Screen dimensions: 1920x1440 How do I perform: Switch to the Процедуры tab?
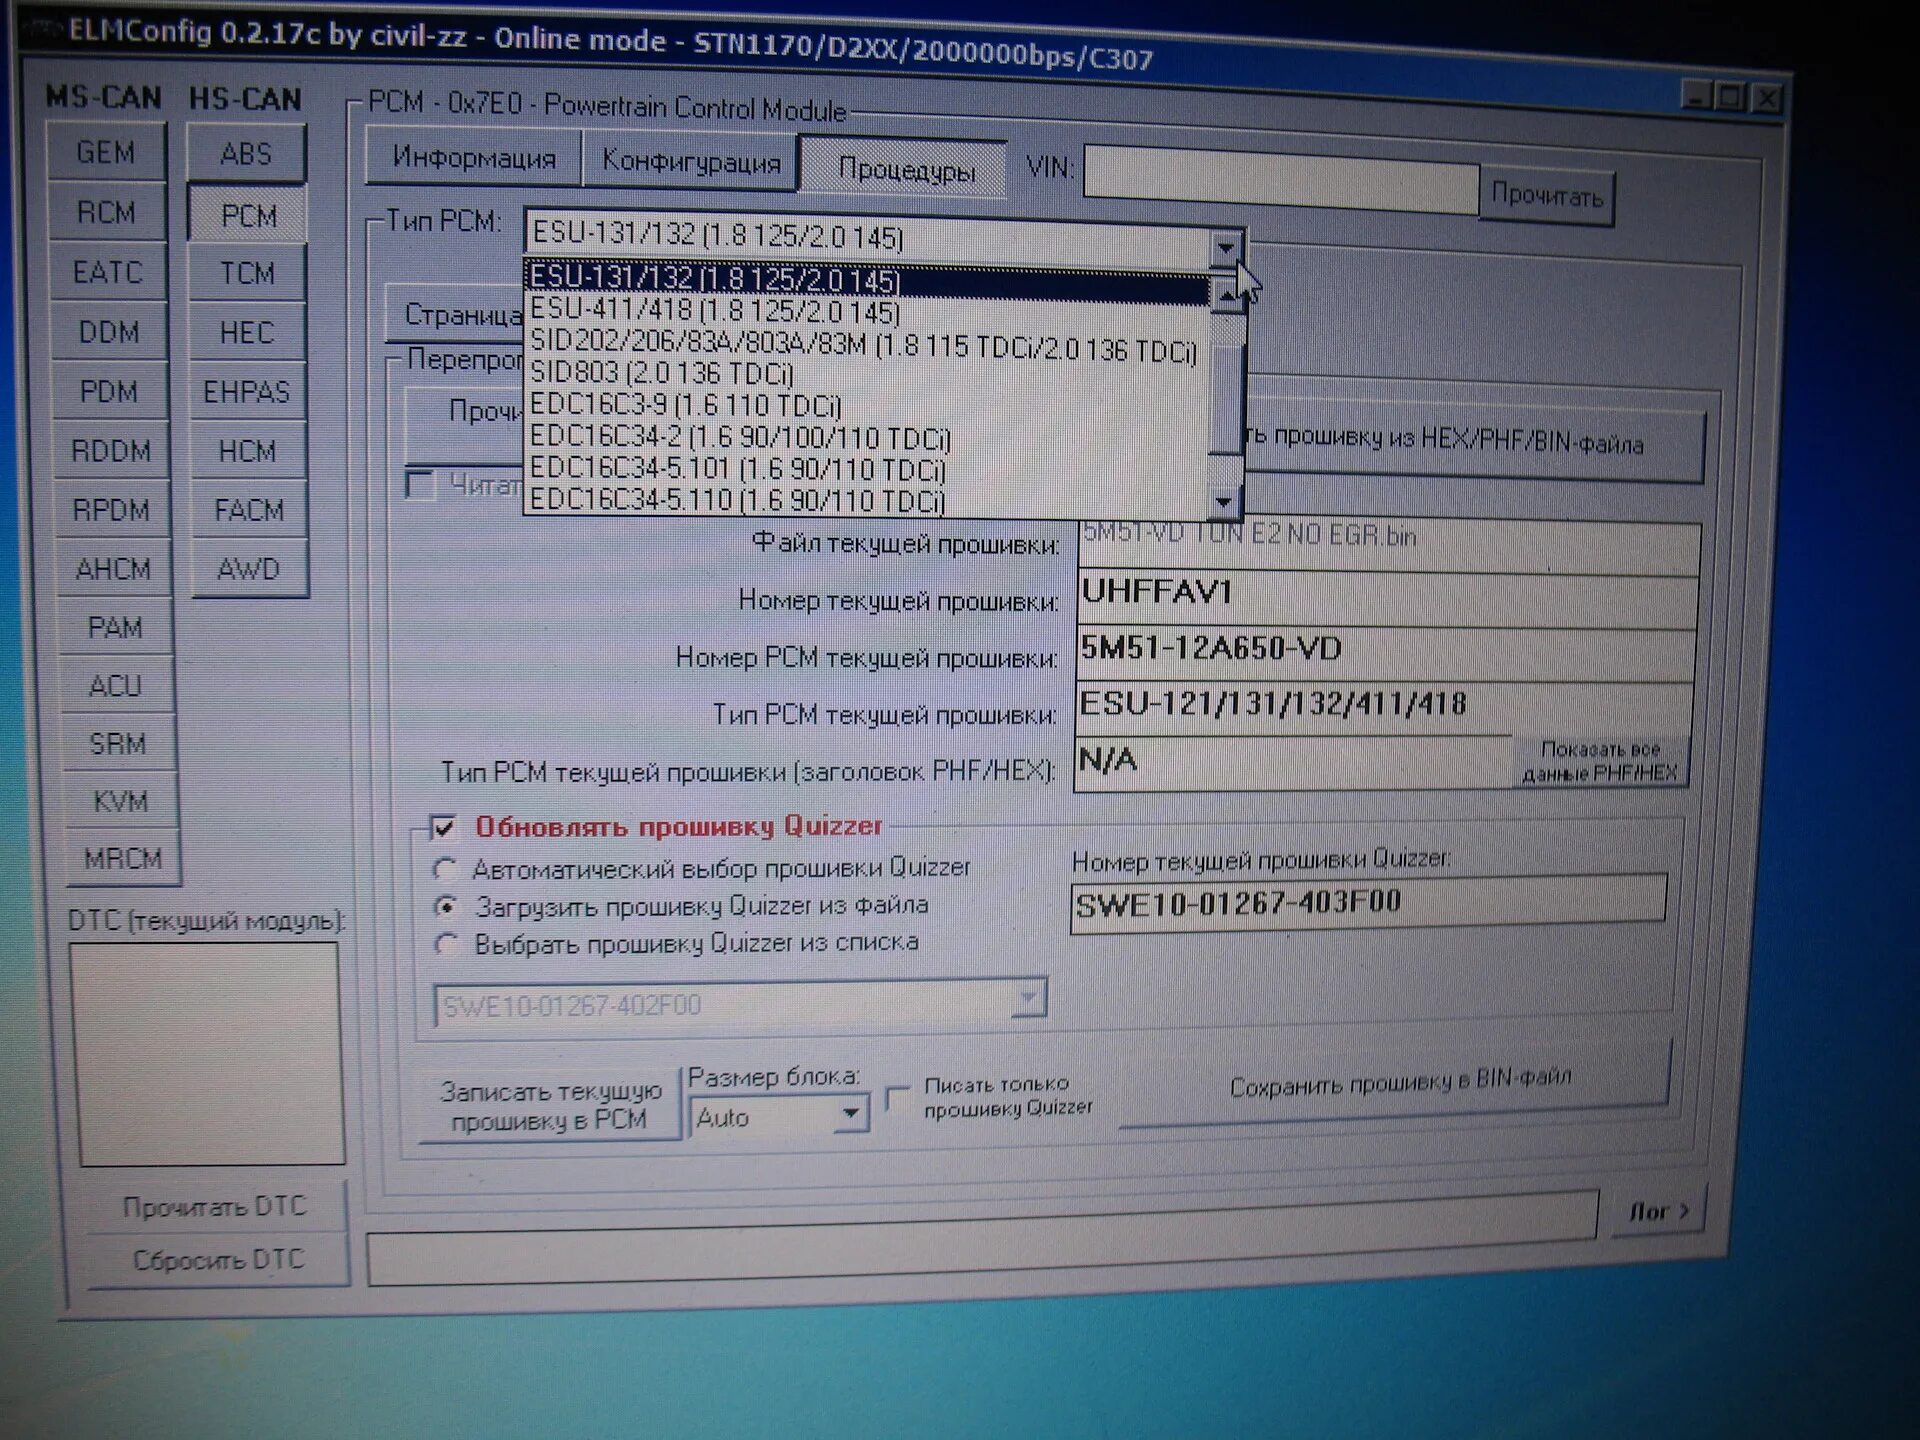point(906,170)
